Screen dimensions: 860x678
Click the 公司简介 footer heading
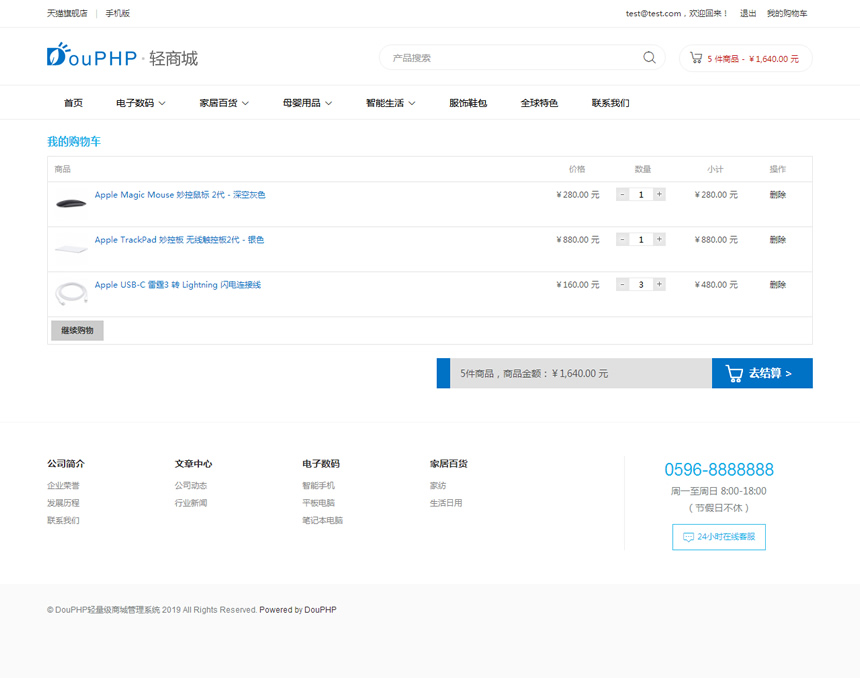66,464
